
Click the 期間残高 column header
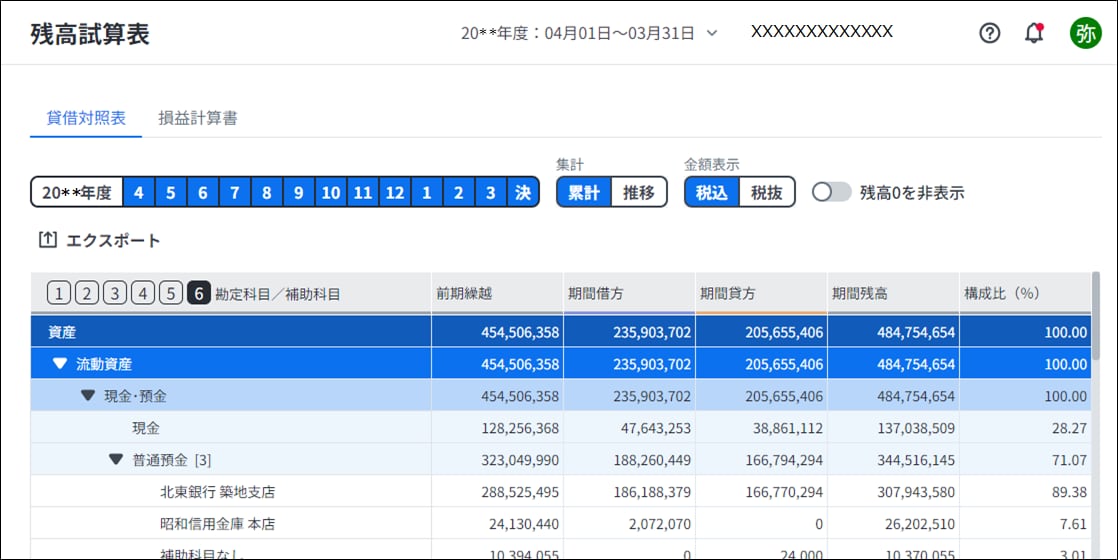pos(893,293)
